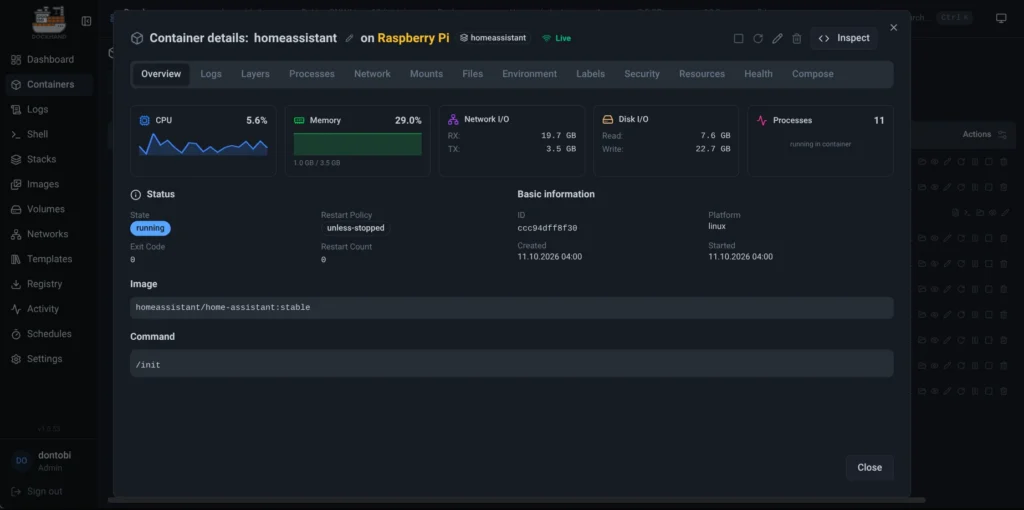Click the 22.7 GB disk write value

[712, 149]
